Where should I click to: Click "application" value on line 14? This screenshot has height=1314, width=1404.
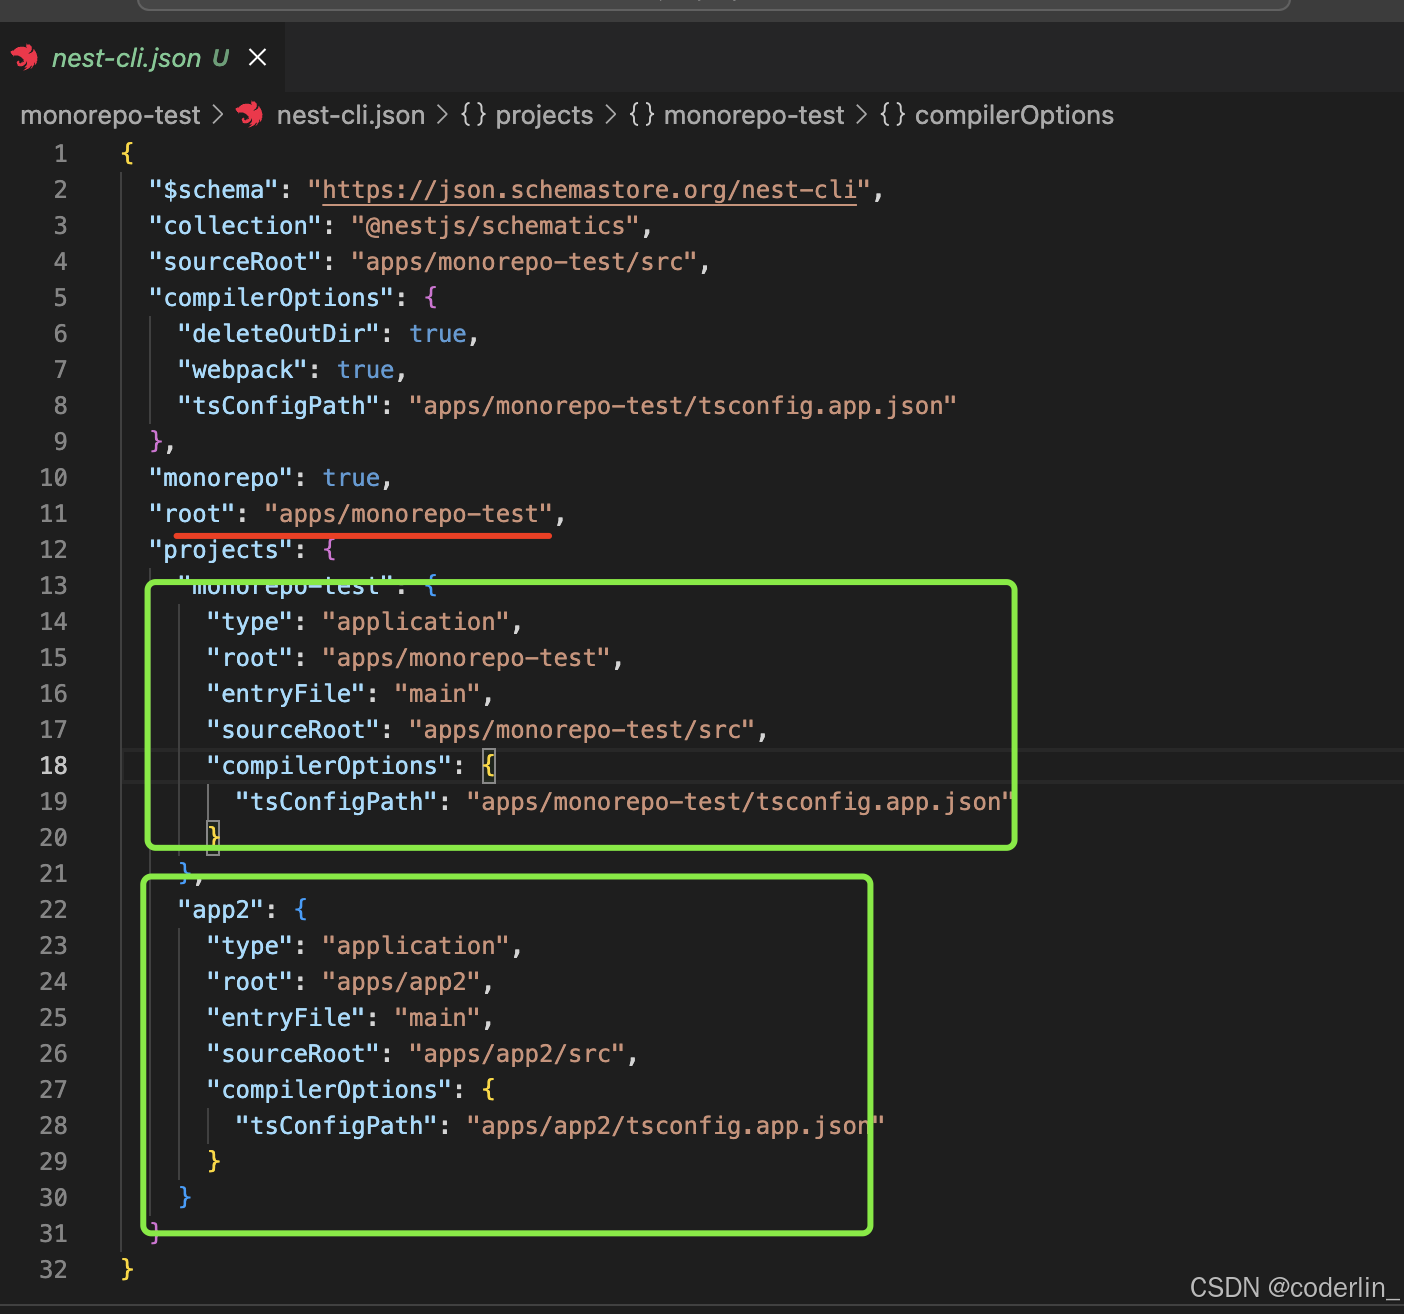416,622
